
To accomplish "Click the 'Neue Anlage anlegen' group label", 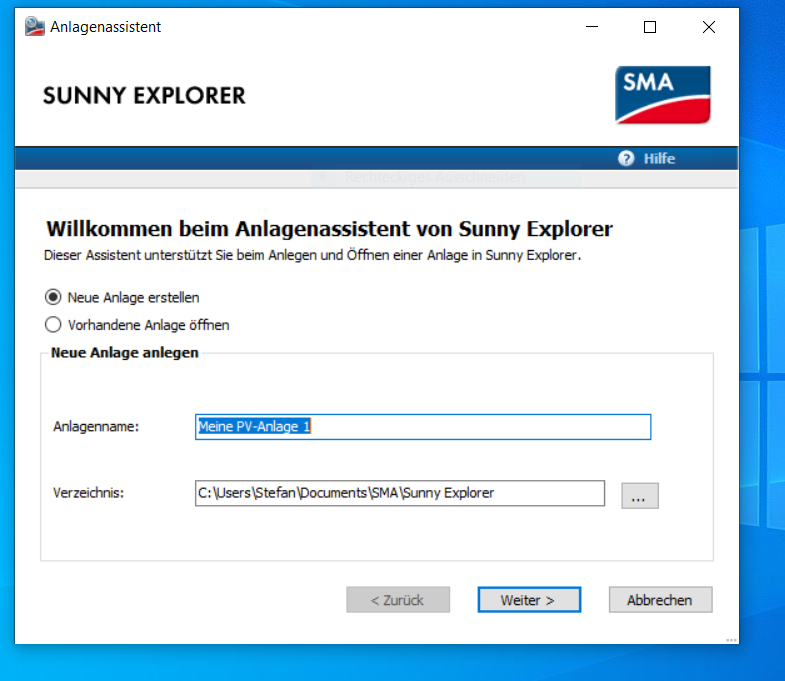I will [x=125, y=353].
